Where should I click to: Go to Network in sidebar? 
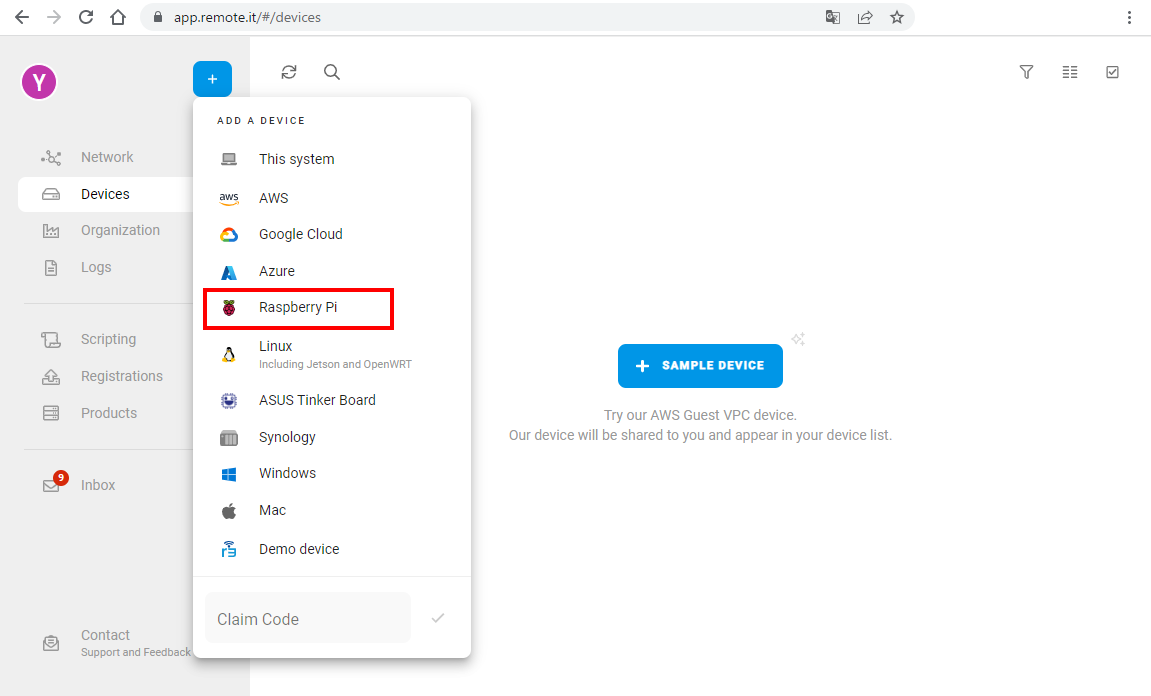[x=107, y=157]
